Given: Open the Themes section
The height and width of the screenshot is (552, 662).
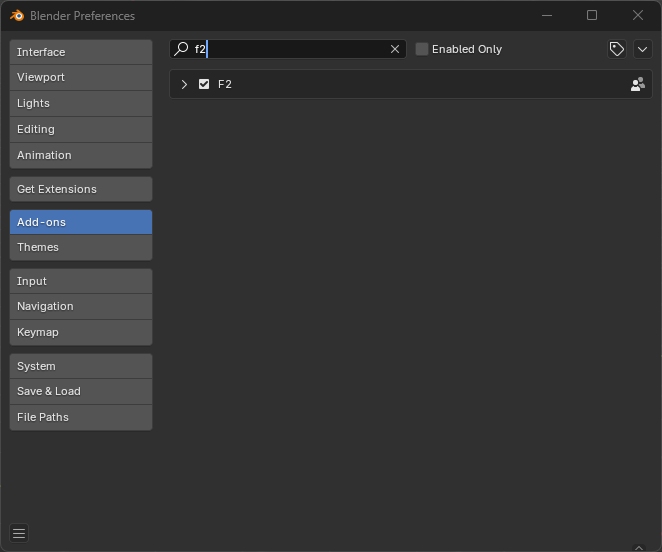Looking at the screenshot, I should pyautogui.click(x=81, y=247).
